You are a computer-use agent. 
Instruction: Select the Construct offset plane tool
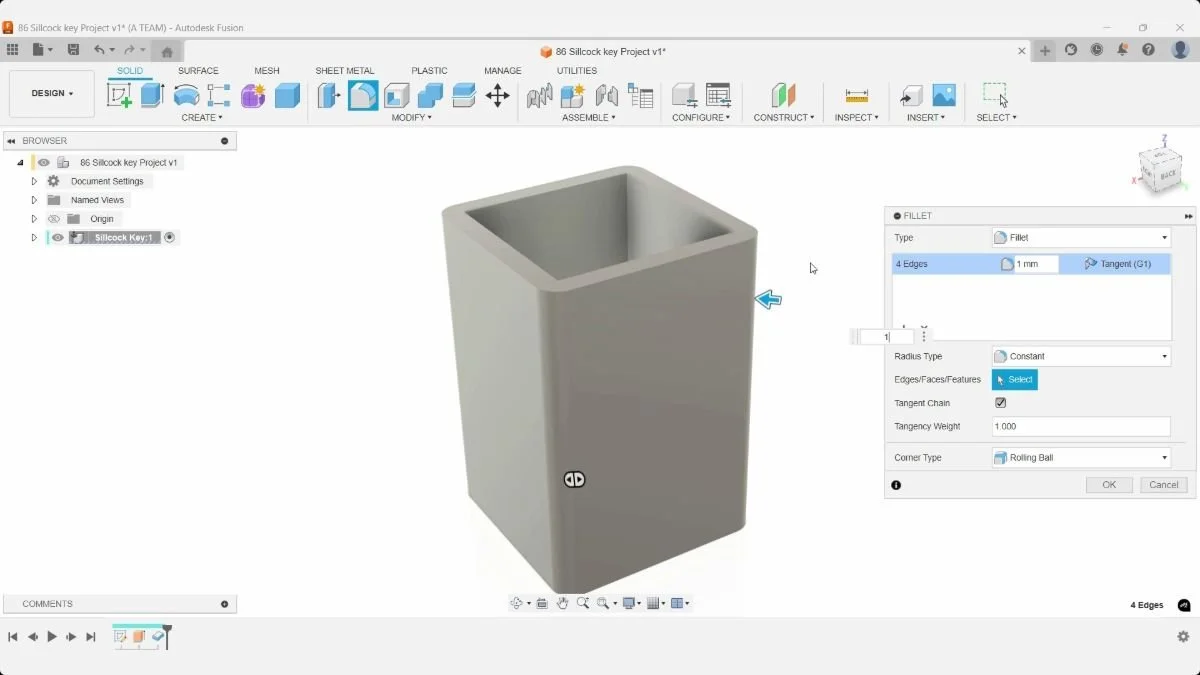coord(783,95)
